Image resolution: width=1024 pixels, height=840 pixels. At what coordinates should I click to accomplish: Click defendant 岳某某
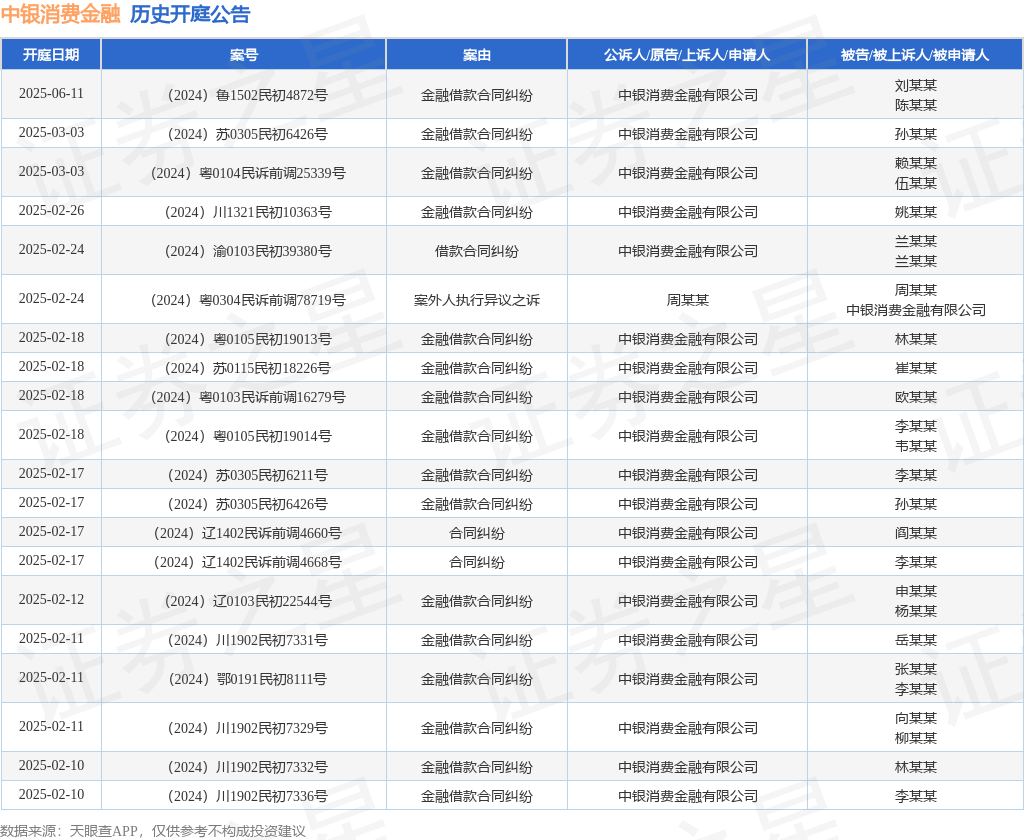(x=916, y=641)
